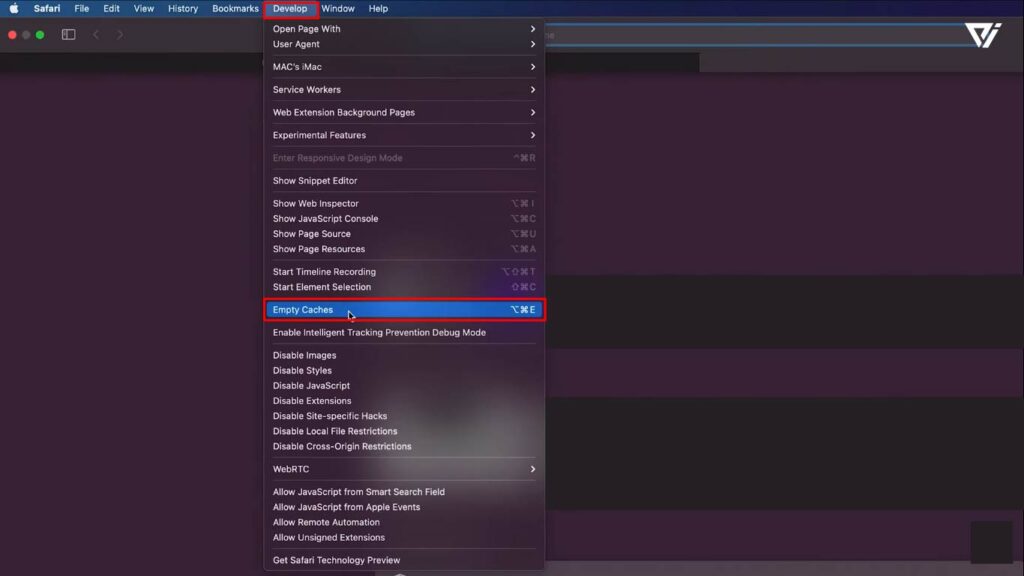
Task: Open the View menu
Action: (144, 8)
